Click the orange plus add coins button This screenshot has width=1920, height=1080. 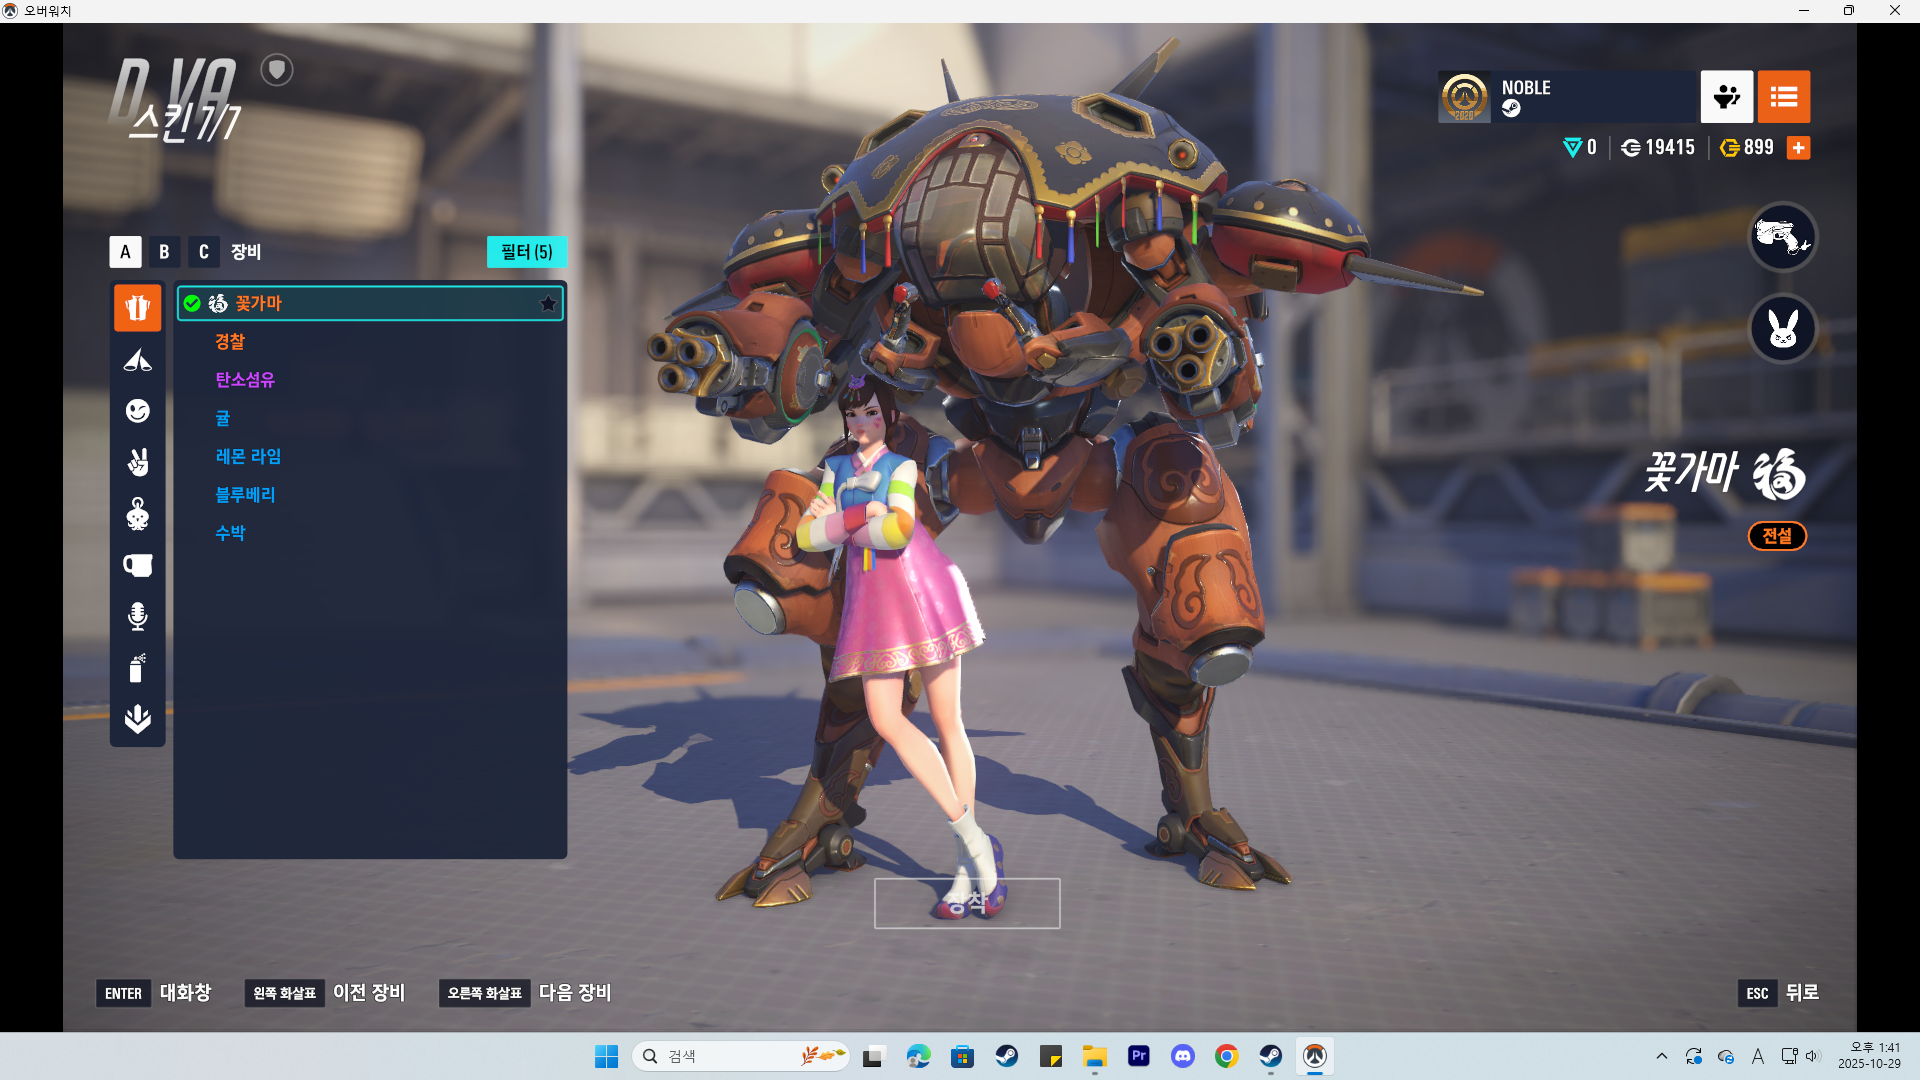(x=1798, y=148)
